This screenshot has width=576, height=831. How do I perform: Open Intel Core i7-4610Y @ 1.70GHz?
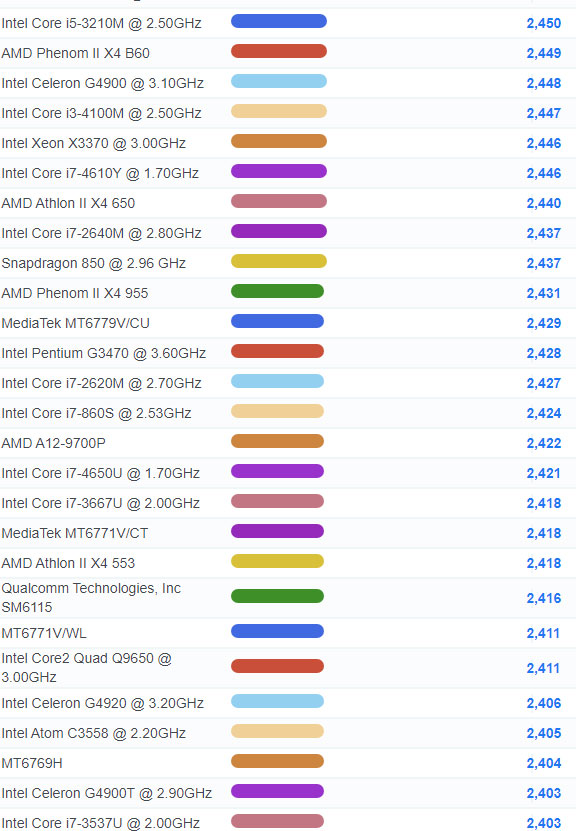pos(100,173)
